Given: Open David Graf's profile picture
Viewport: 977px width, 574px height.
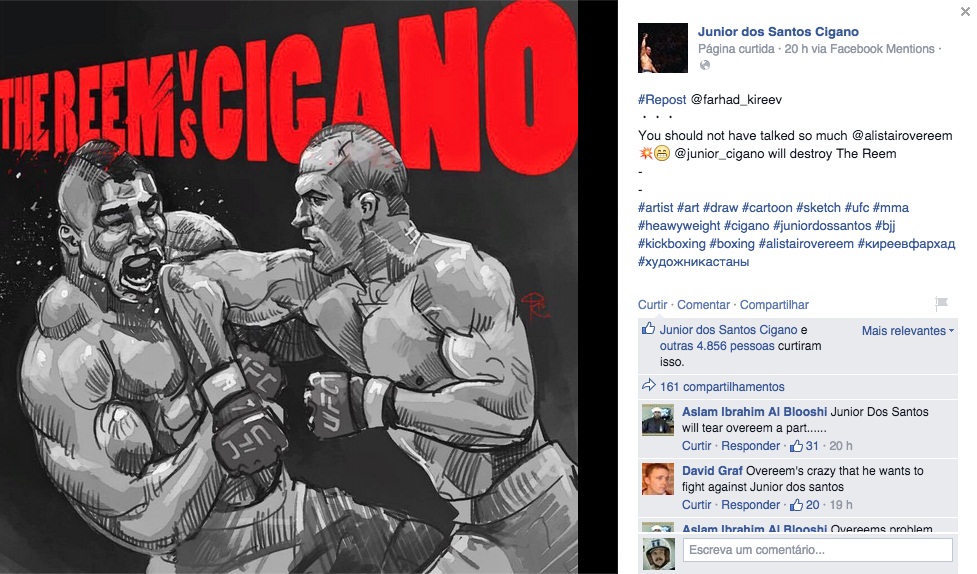Looking at the screenshot, I should coord(658,479).
